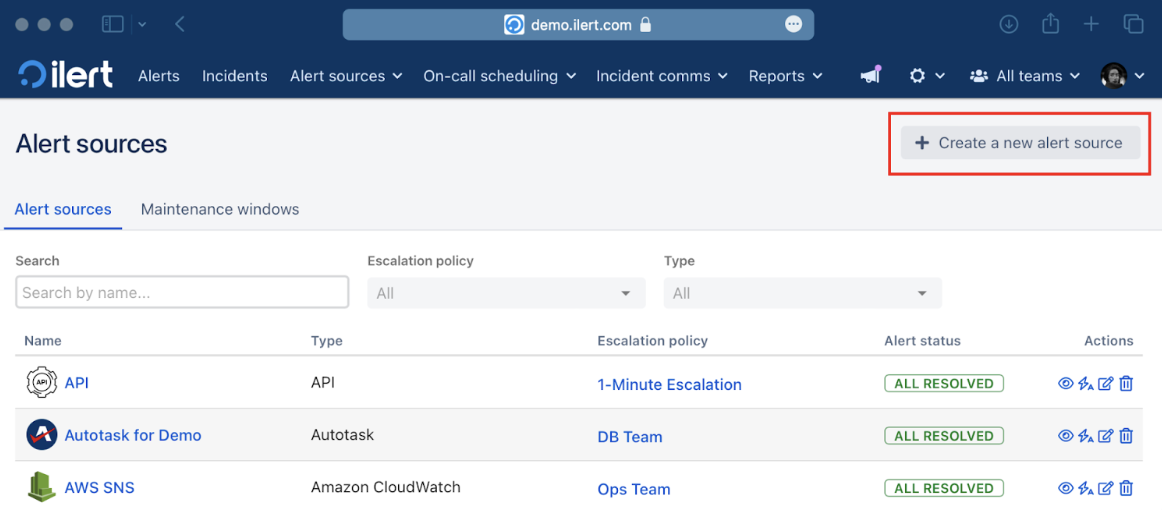Show the tab overview icon
The image size is (1162, 510).
[x=1134, y=24]
